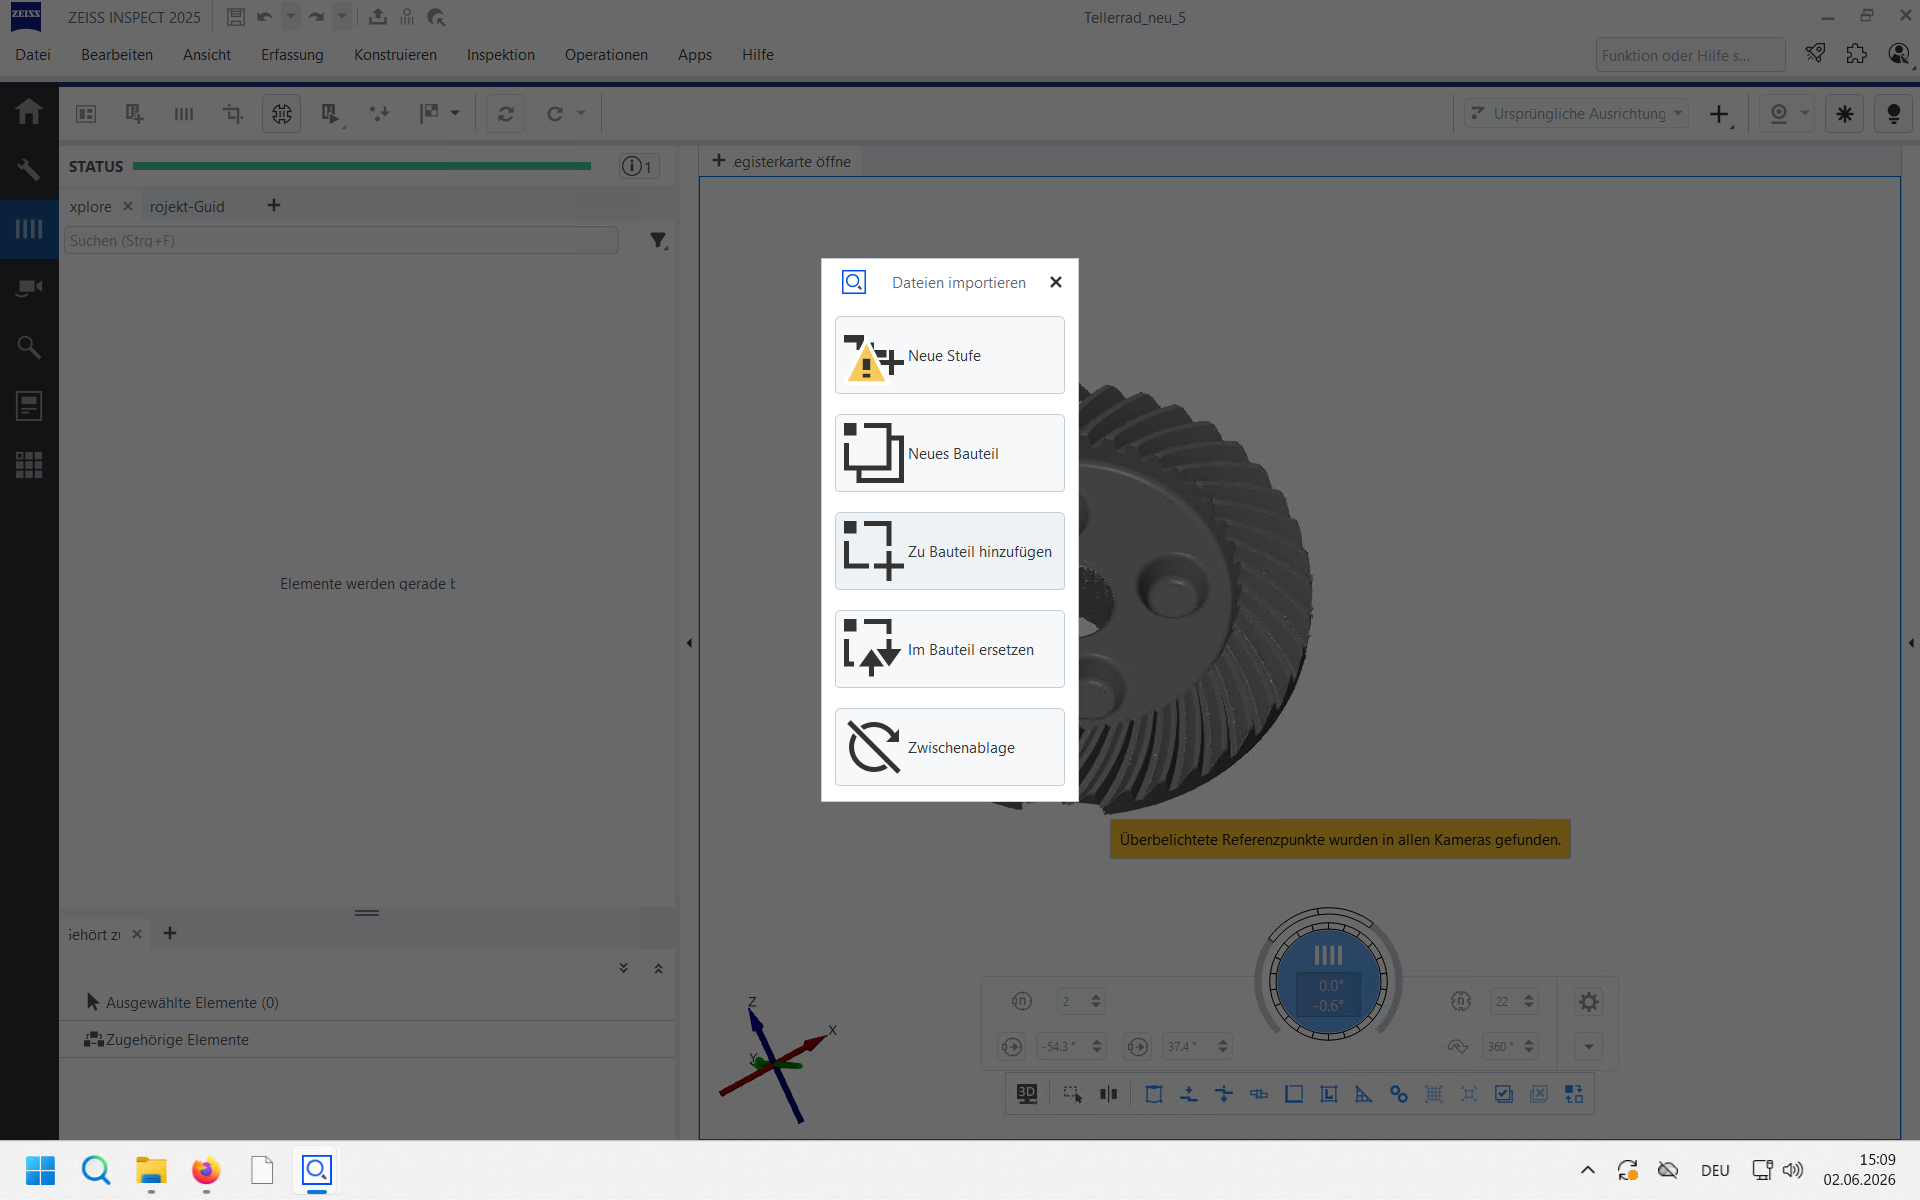This screenshot has height=1200, width=1920.
Task: Click the green STATUS progress bar
Action: 362,166
